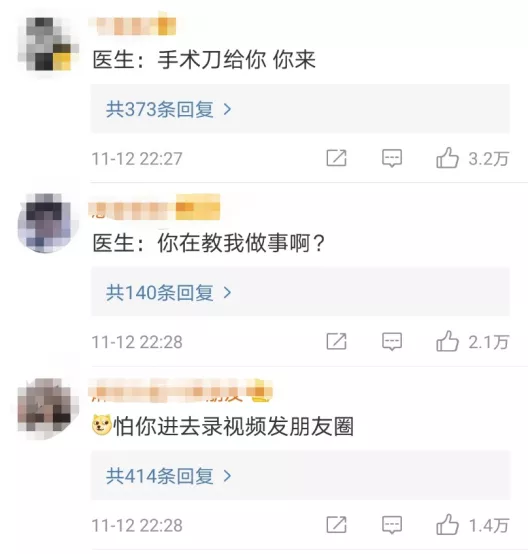Open second commenter's avatar
Screen dimensions: 528x554
pyautogui.click(x=47, y=223)
